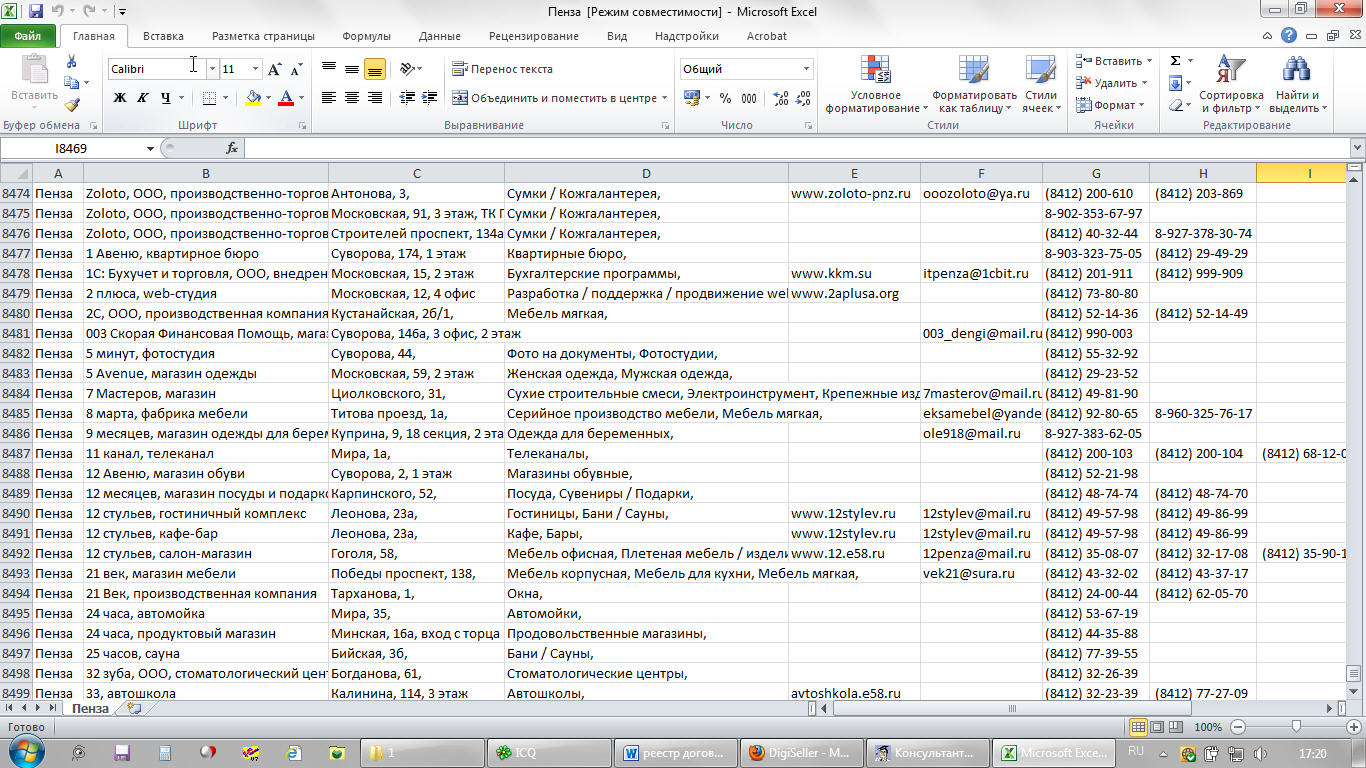Apply center horizontal text alignment
Screen dimensions: 1366x768
tap(352, 98)
